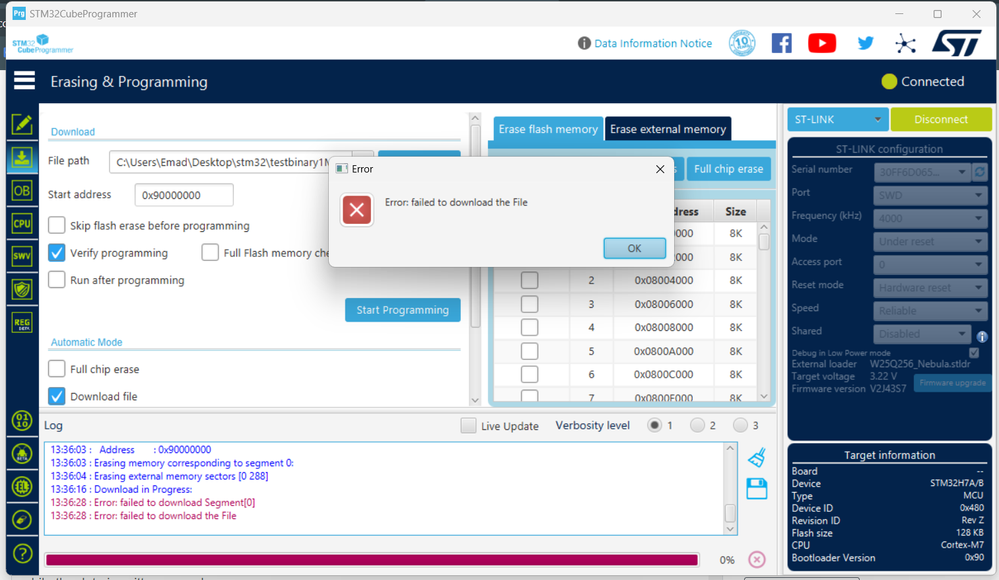Open the hamburger navigation menu
The width and height of the screenshot is (999, 580).
(24, 81)
